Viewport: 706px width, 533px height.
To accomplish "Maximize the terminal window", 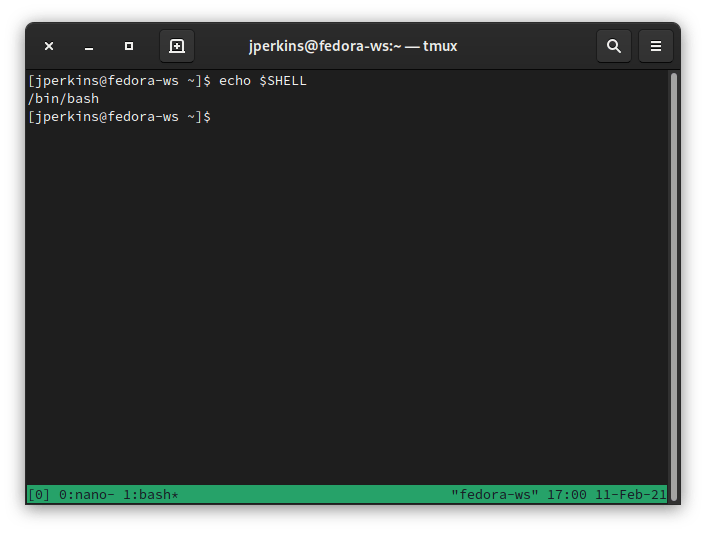I will (129, 46).
